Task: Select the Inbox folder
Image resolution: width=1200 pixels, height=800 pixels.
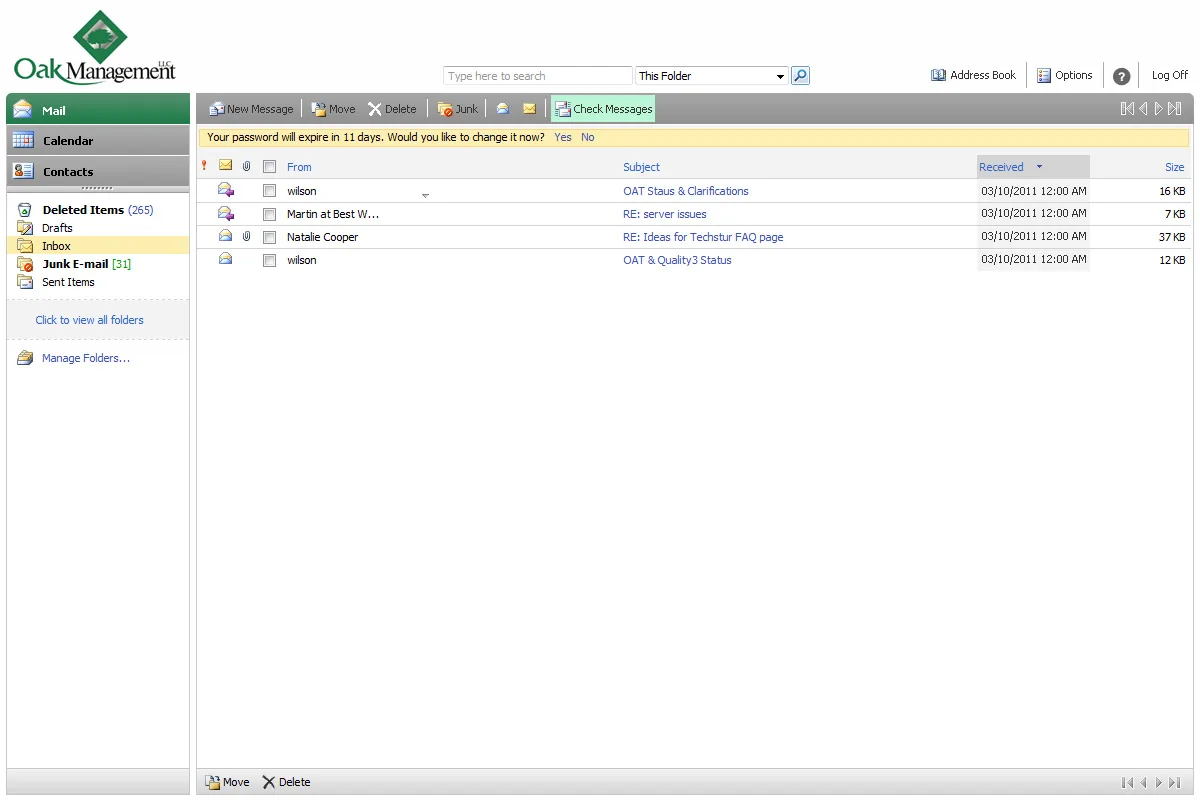Action: [56, 246]
